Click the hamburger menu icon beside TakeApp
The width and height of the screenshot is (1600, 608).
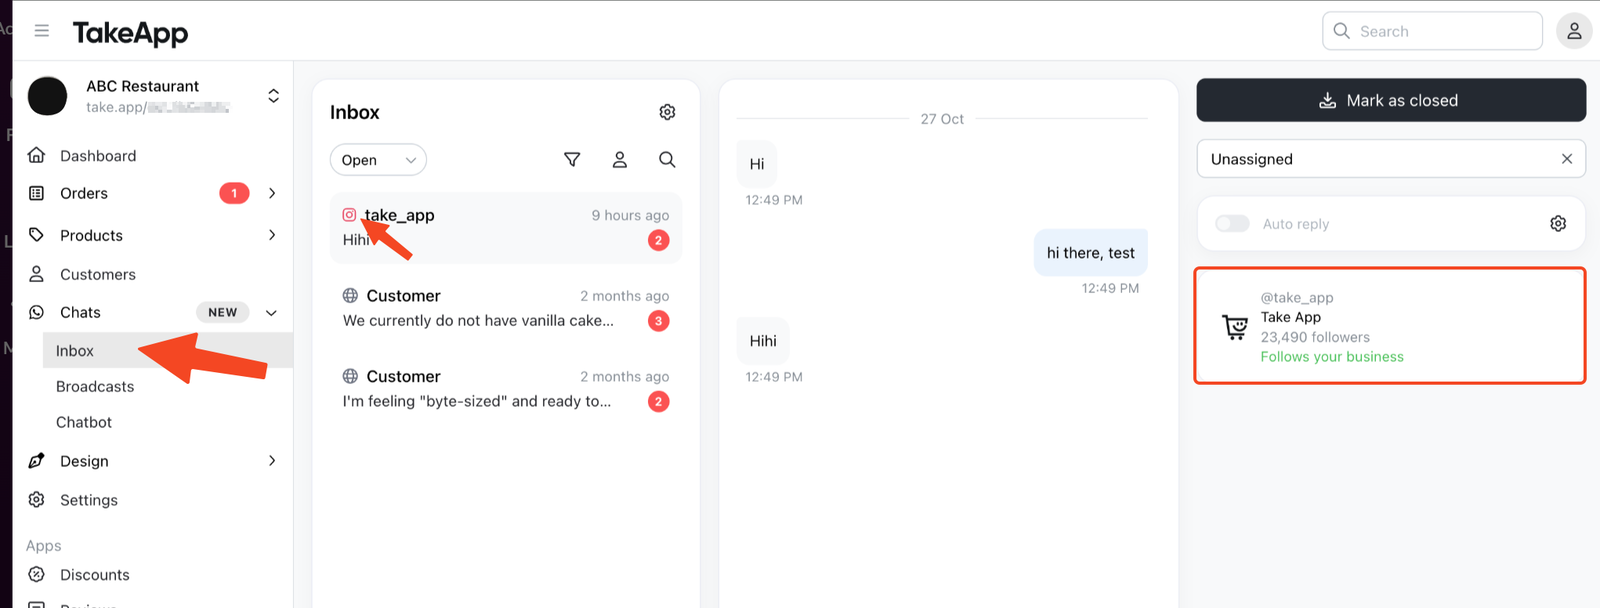click(x=42, y=31)
